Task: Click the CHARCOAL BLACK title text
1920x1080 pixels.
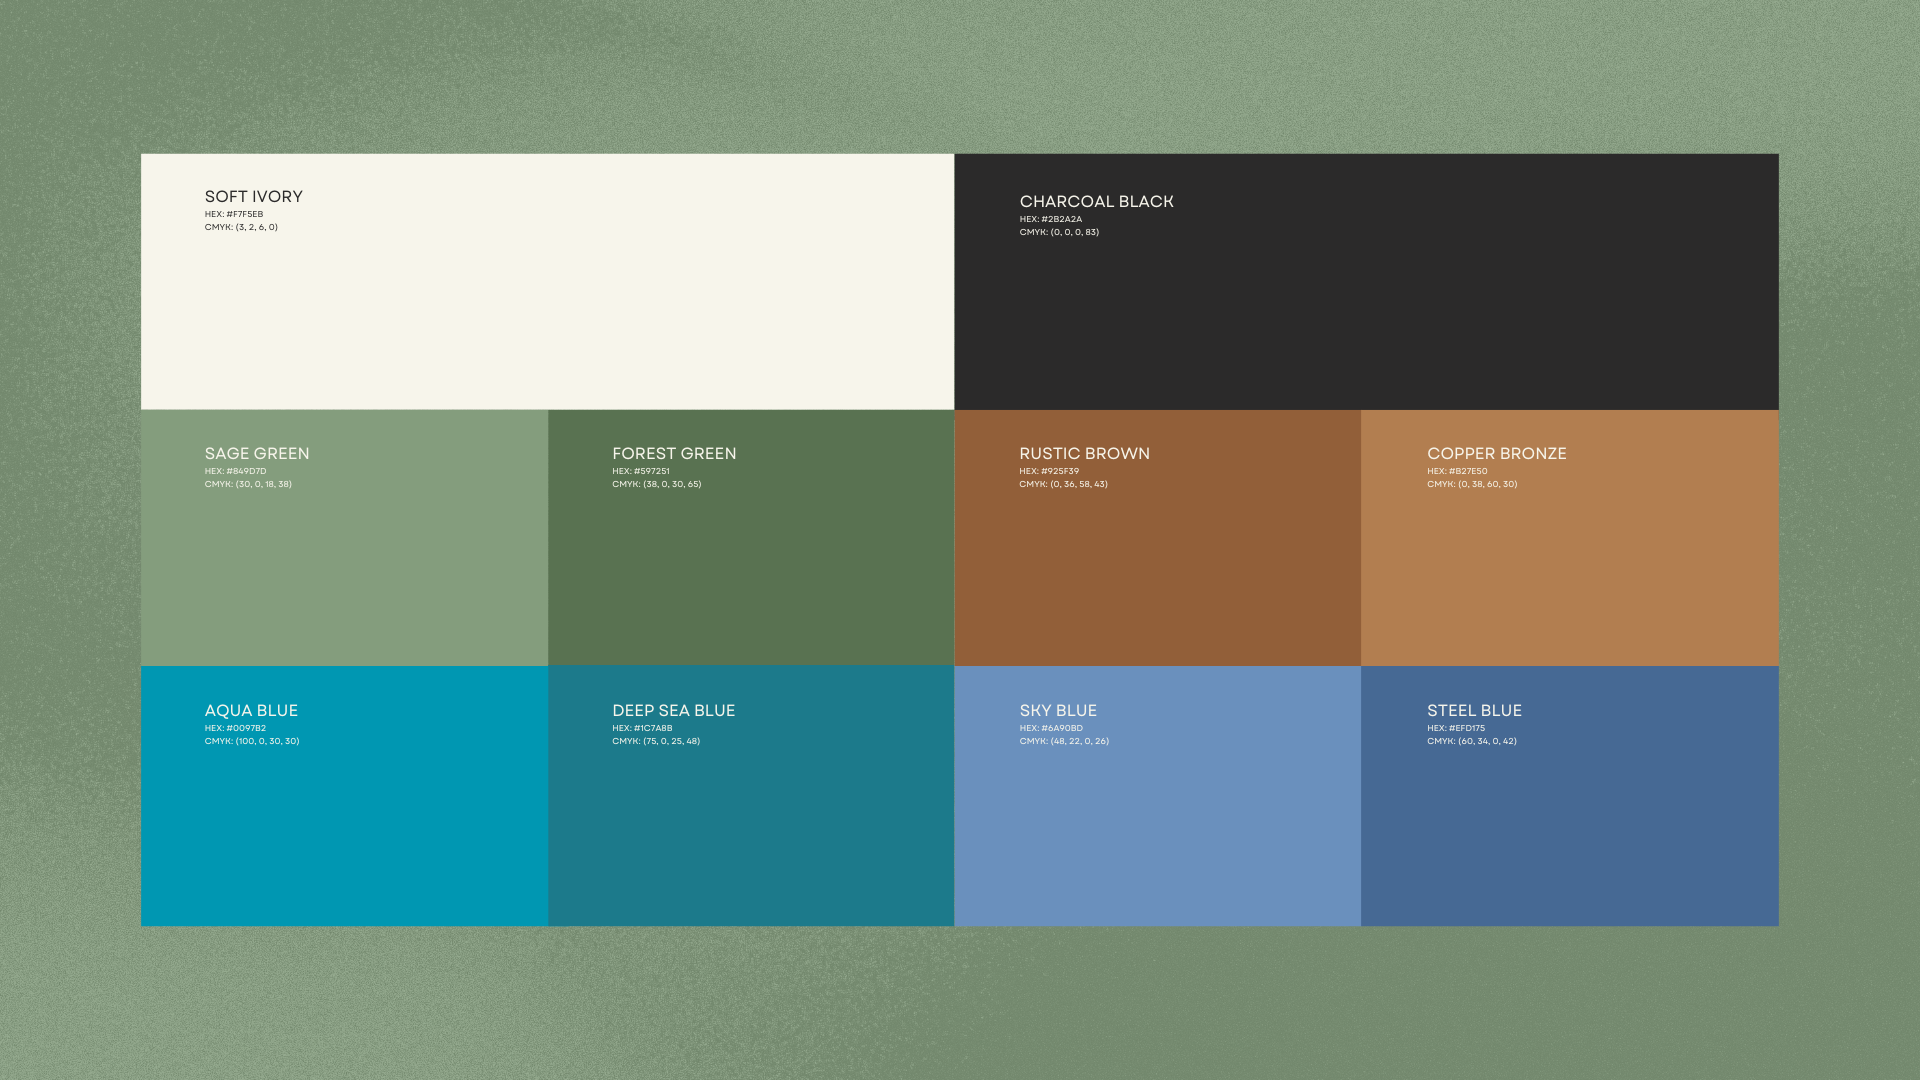Action: tap(1096, 202)
